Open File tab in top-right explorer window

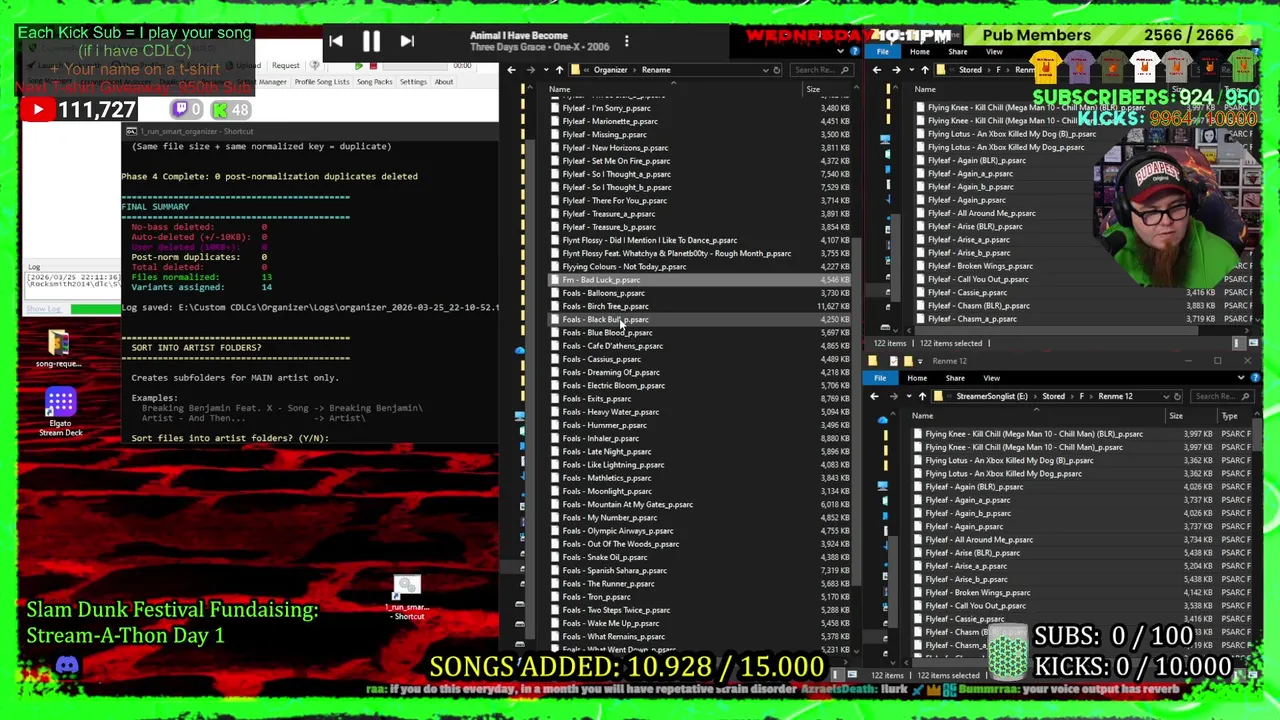pos(883,52)
